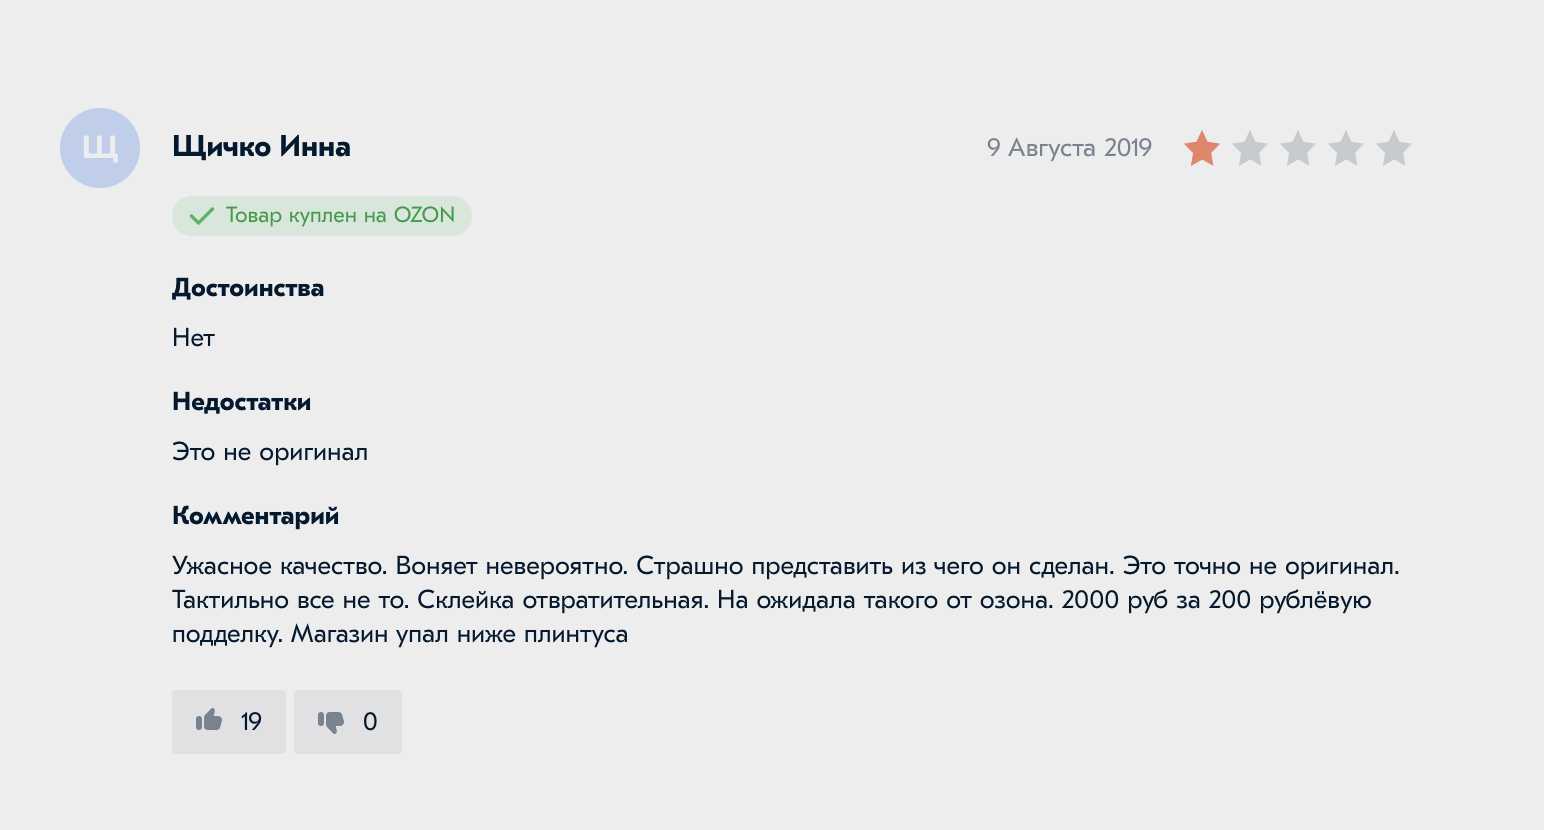
Task: Click the comment starting with "Ужасное качество"
Action: click(785, 600)
